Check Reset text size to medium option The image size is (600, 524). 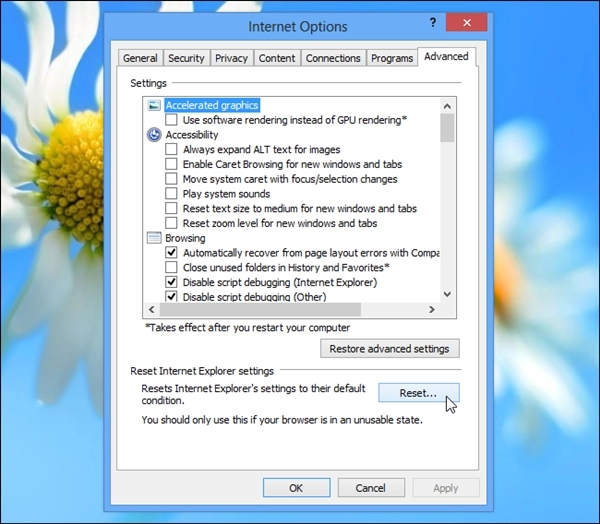(x=171, y=208)
